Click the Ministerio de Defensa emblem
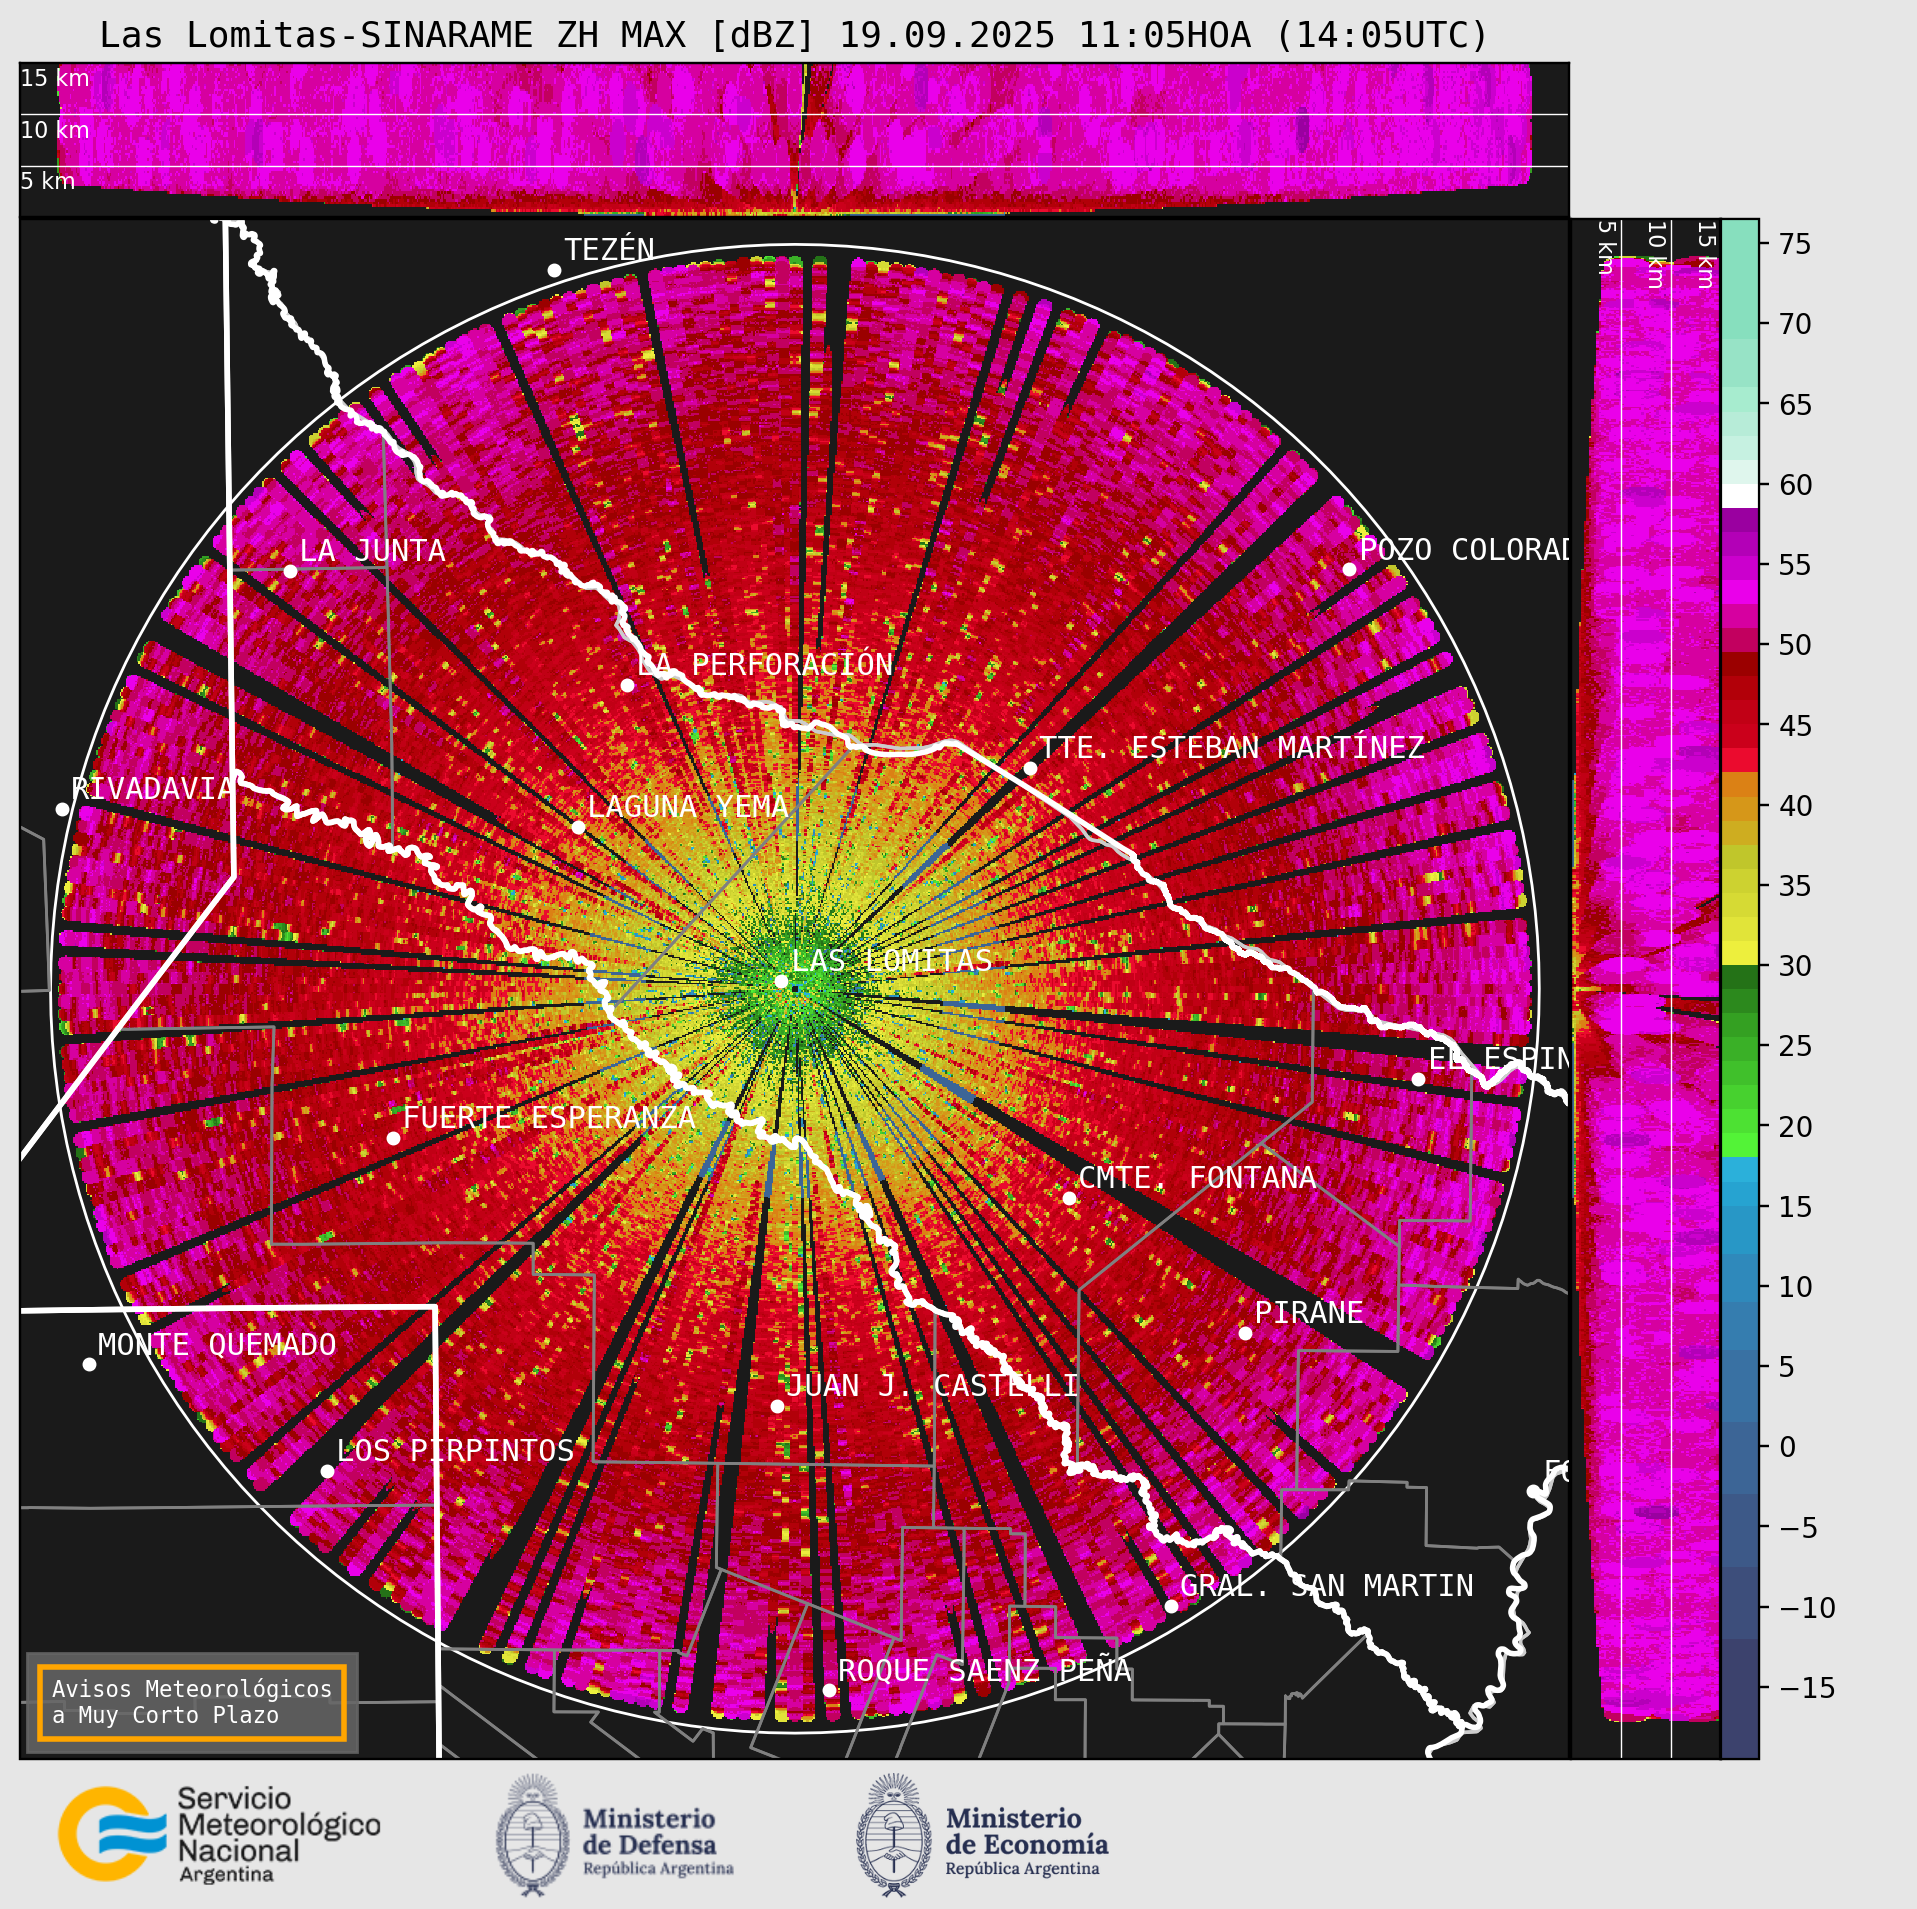Viewport: 1917px width, 1909px height. point(534,1835)
